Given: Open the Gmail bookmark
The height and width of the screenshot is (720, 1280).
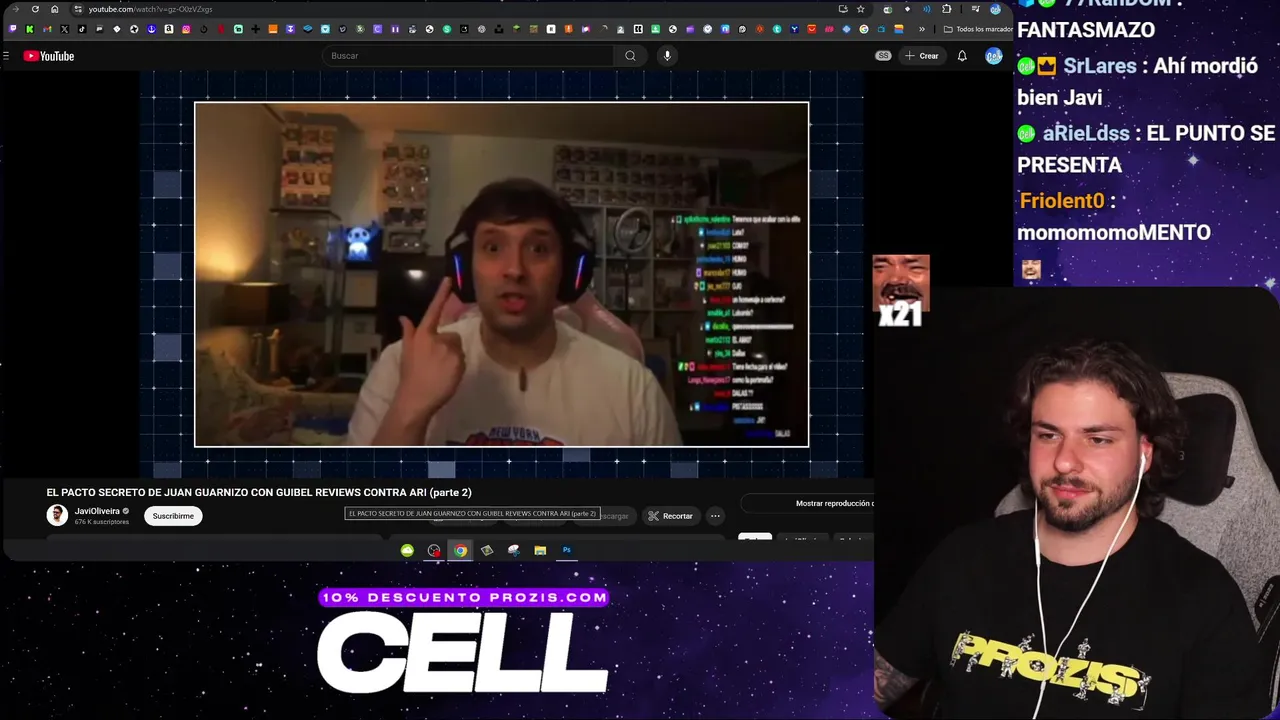Looking at the screenshot, I should coord(47,29).
